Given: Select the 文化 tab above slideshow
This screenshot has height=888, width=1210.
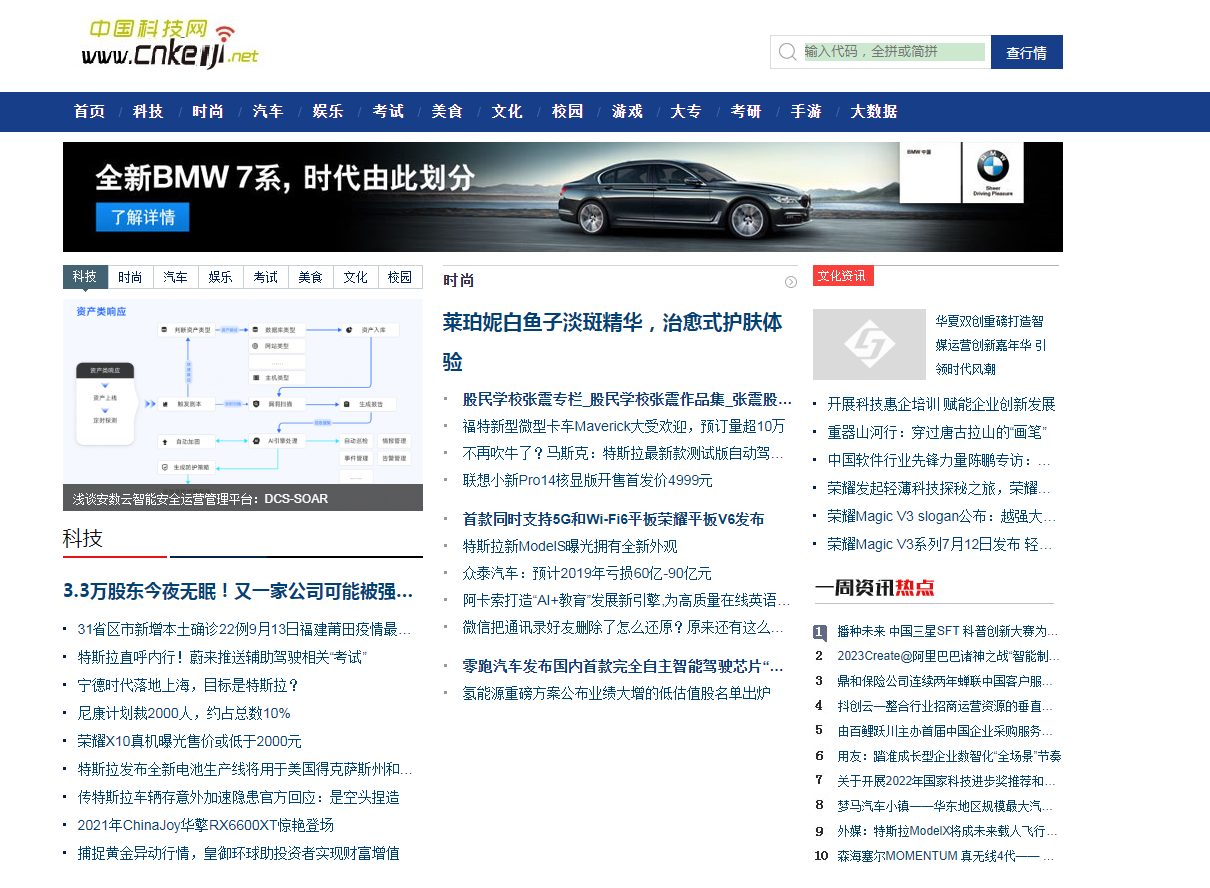Looking at the screenshot, I should (x=355, y=277).
